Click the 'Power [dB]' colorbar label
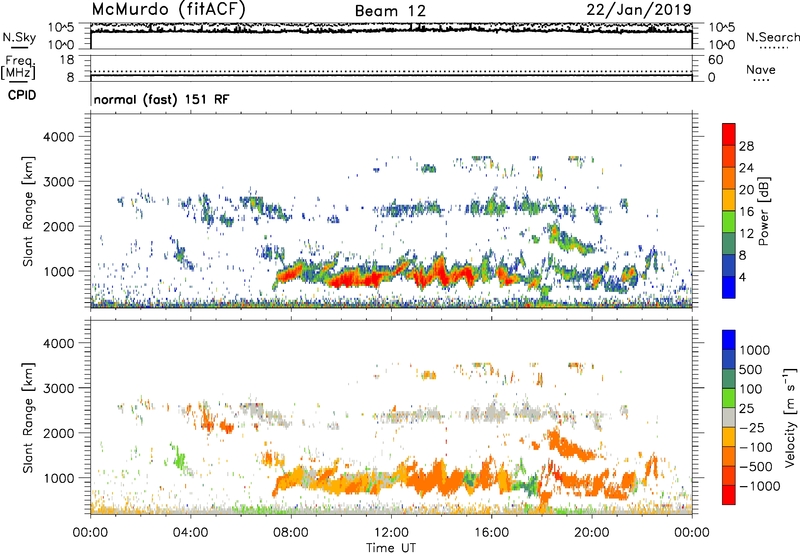The width and height of the screenshot is (800, 554). click(x=764, y=211)
